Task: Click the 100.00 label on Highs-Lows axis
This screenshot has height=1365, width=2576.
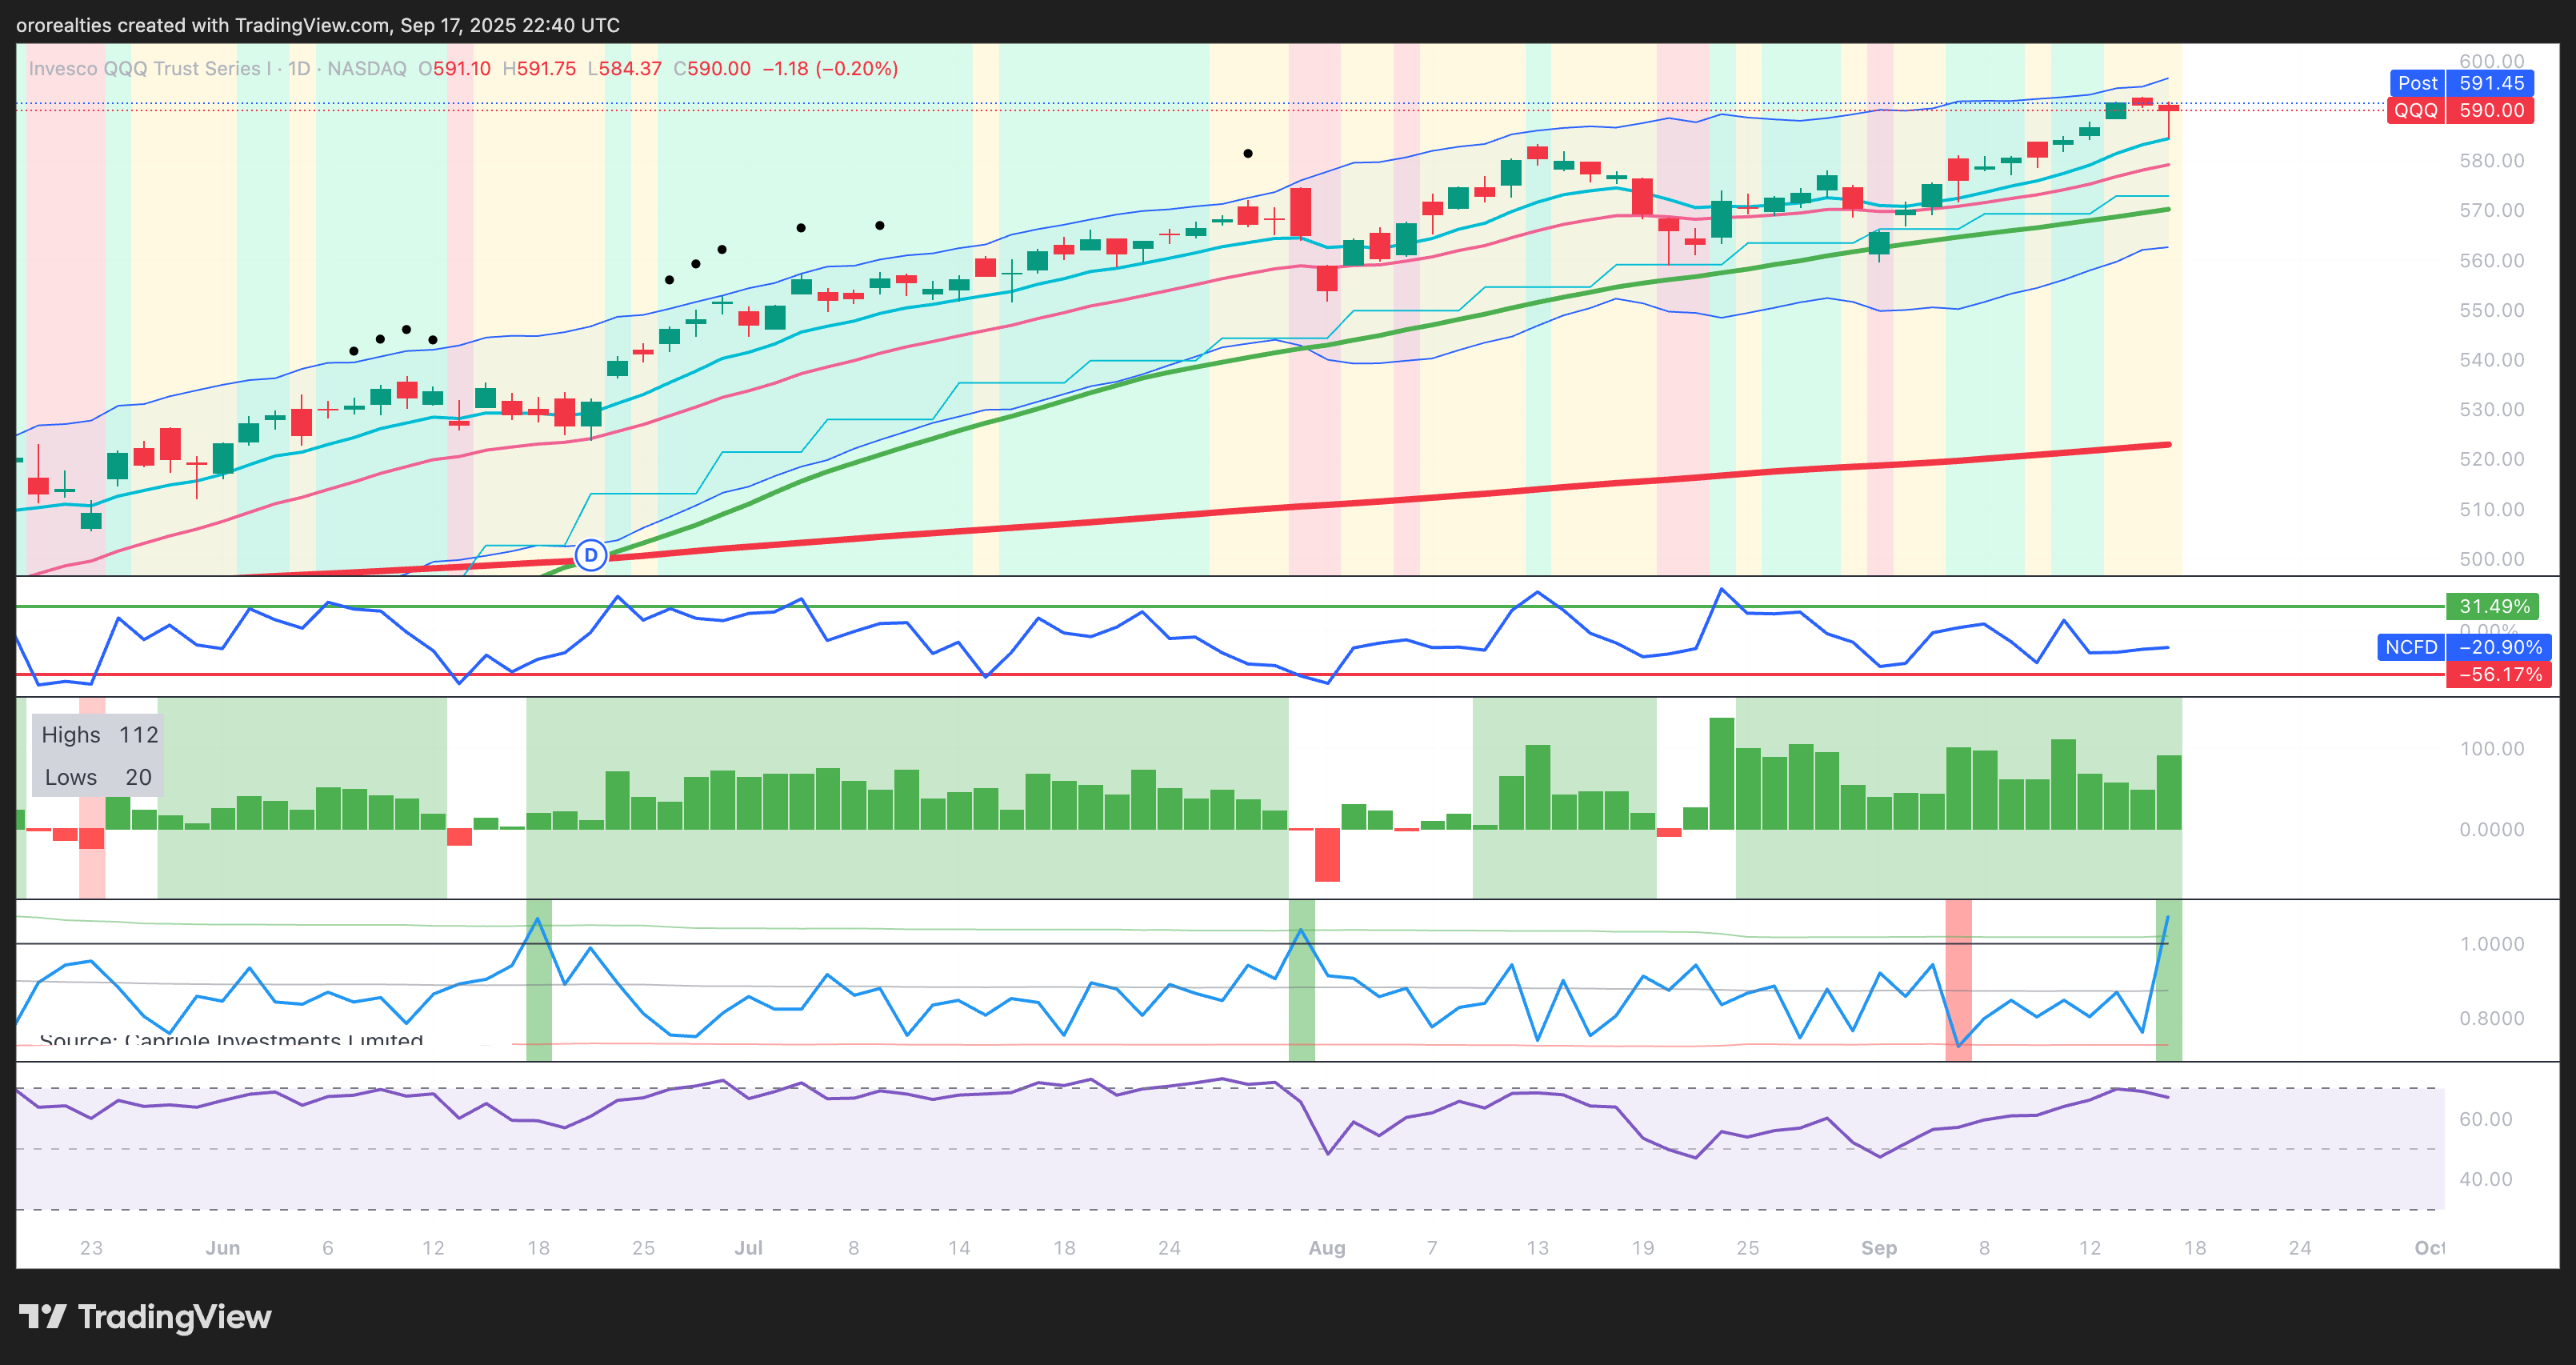Action: [2491, 749]
